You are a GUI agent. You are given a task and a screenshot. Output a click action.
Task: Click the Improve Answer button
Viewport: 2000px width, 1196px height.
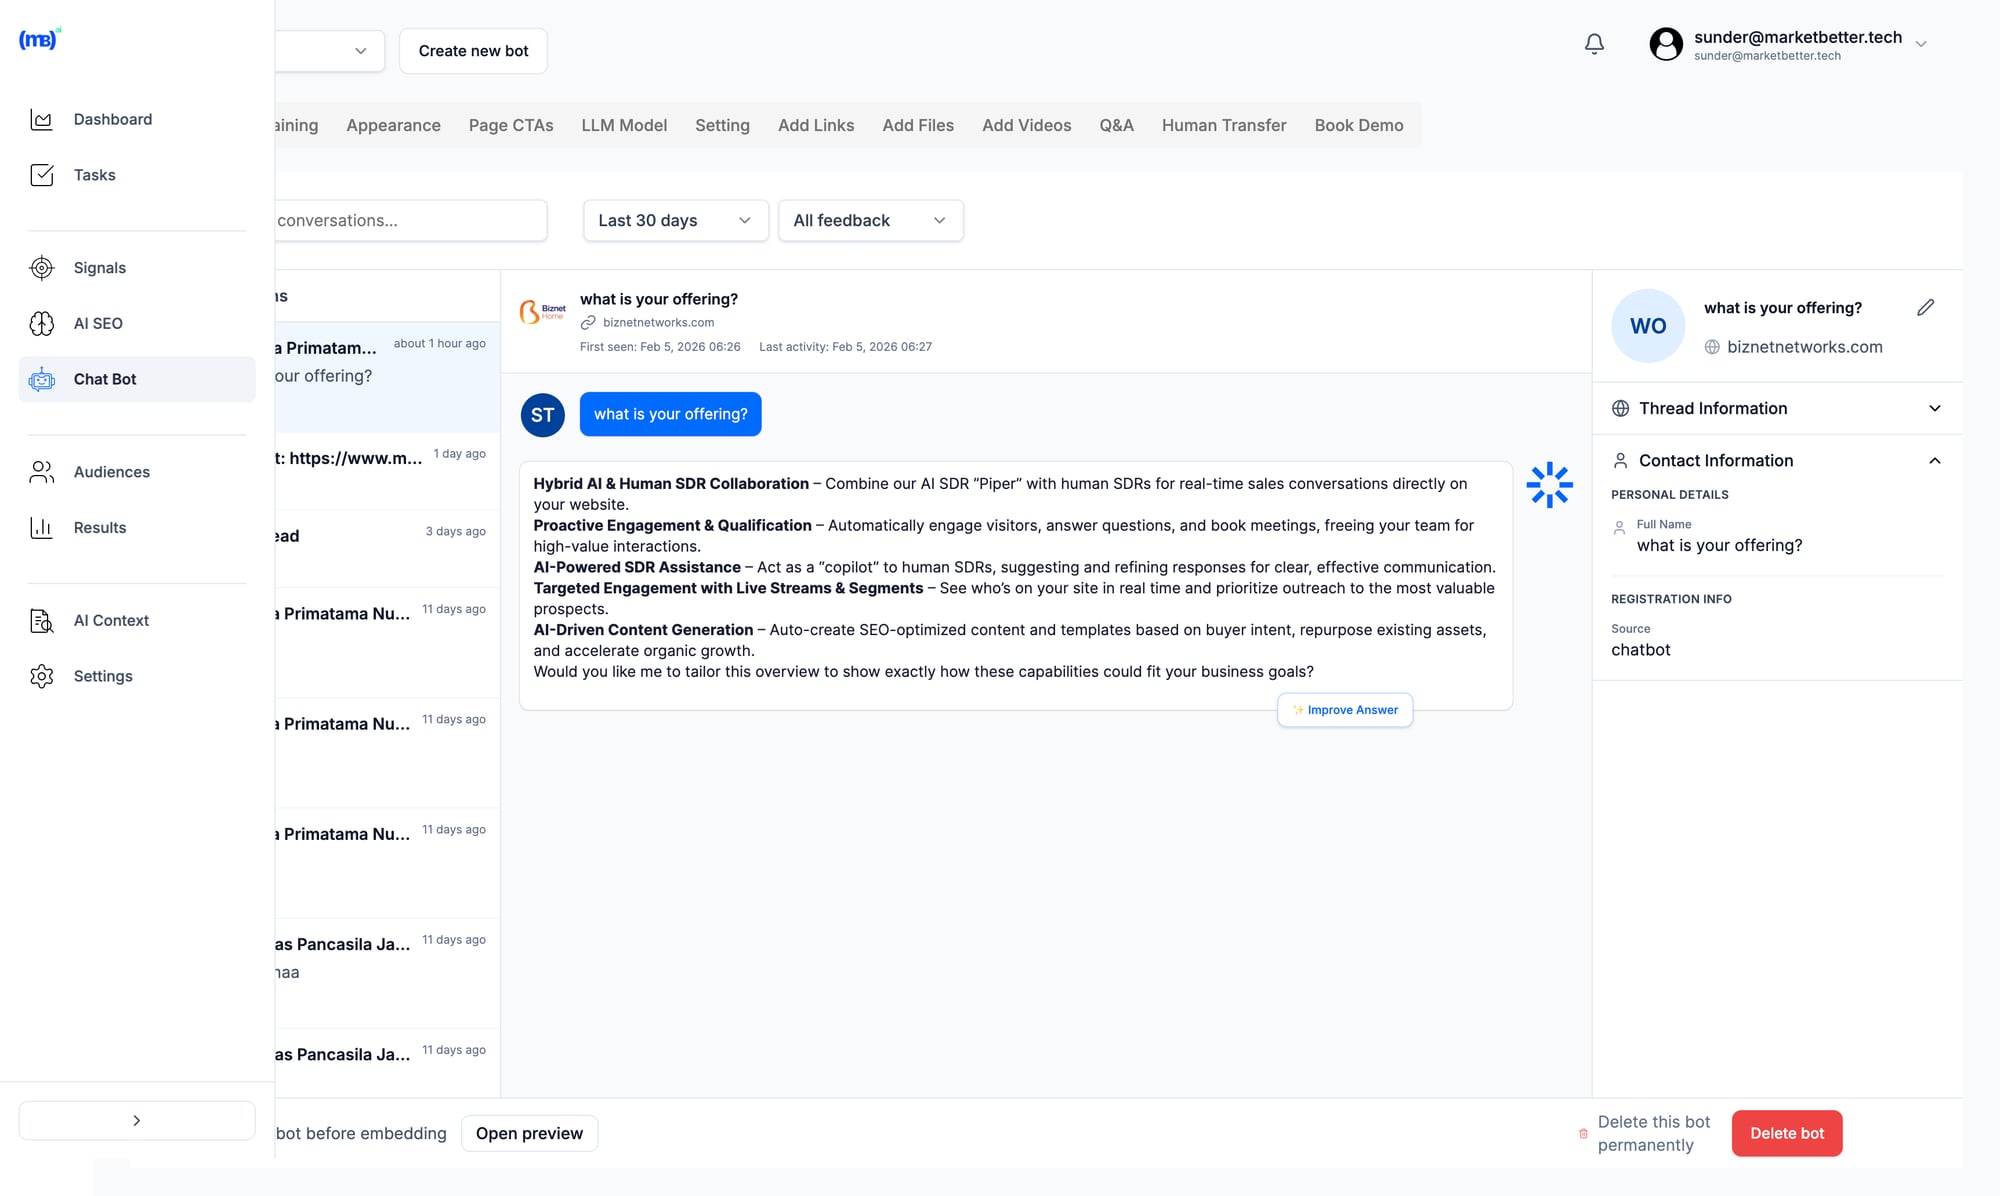tap(1344, 709)
